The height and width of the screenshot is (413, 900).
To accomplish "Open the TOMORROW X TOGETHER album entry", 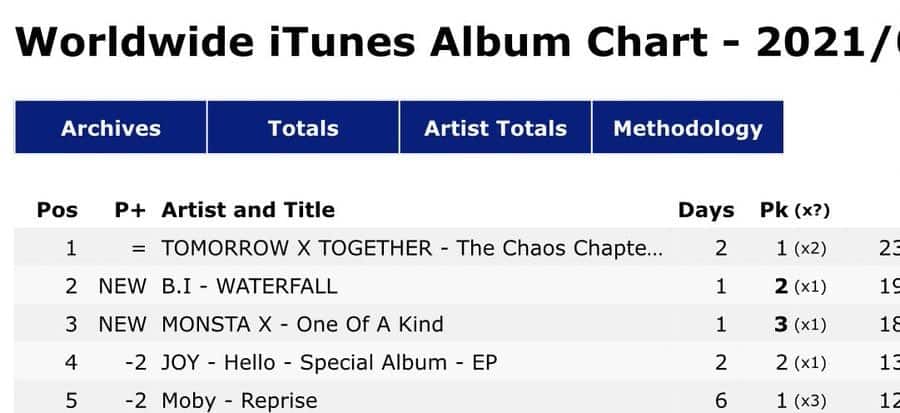I will (411, 248).
